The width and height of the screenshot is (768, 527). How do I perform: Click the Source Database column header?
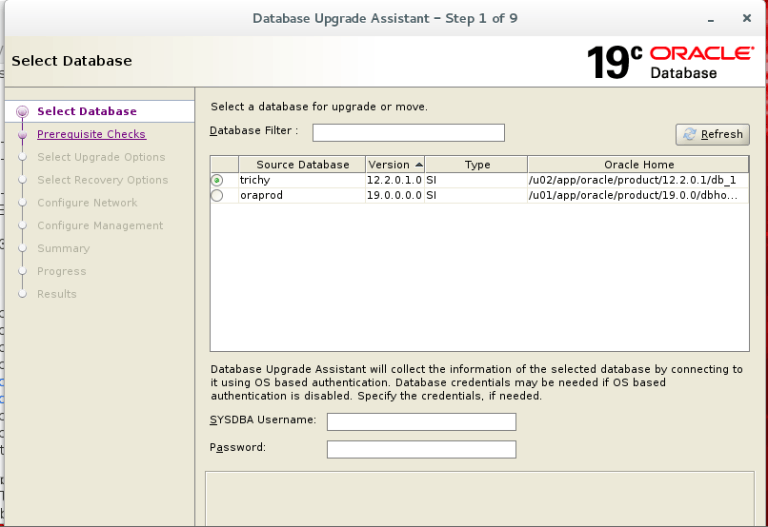(x=302, y=165)
